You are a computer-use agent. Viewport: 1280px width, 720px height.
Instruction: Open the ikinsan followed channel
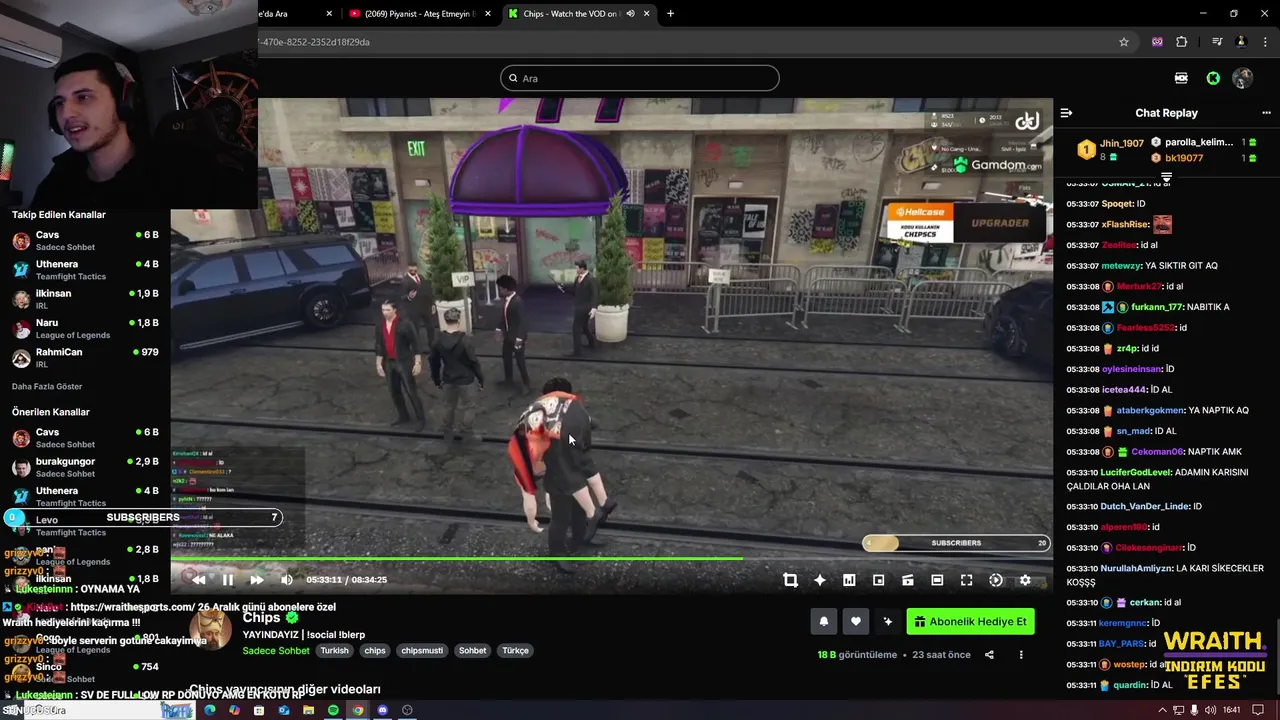tap(85, 299)
